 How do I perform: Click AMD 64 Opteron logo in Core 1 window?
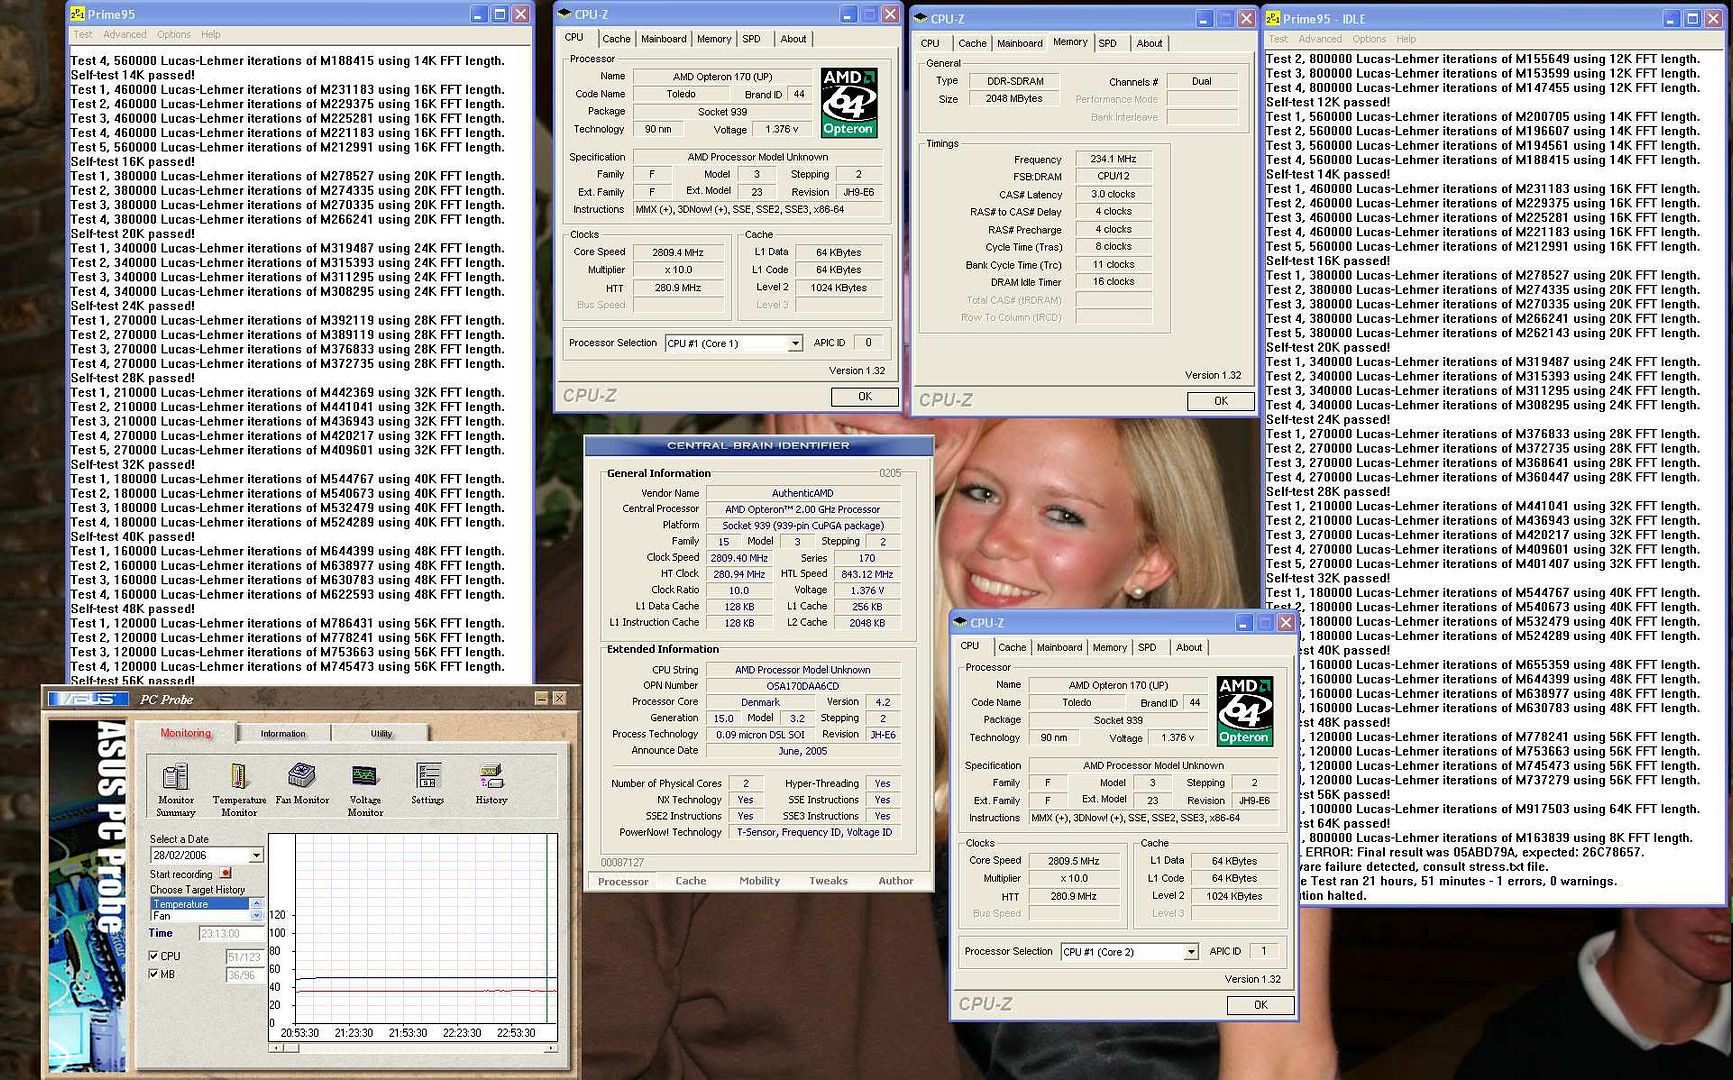[848, 102]
